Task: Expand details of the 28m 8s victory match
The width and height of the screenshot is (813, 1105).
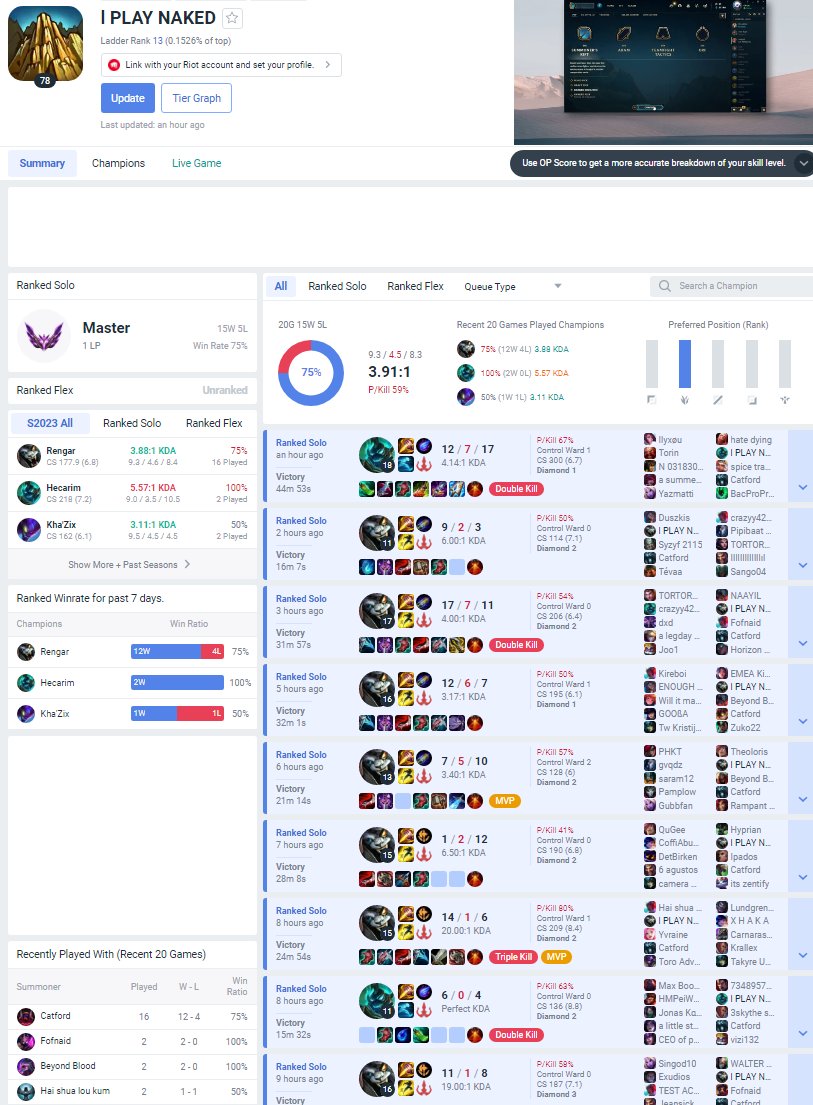Action: 802,877
